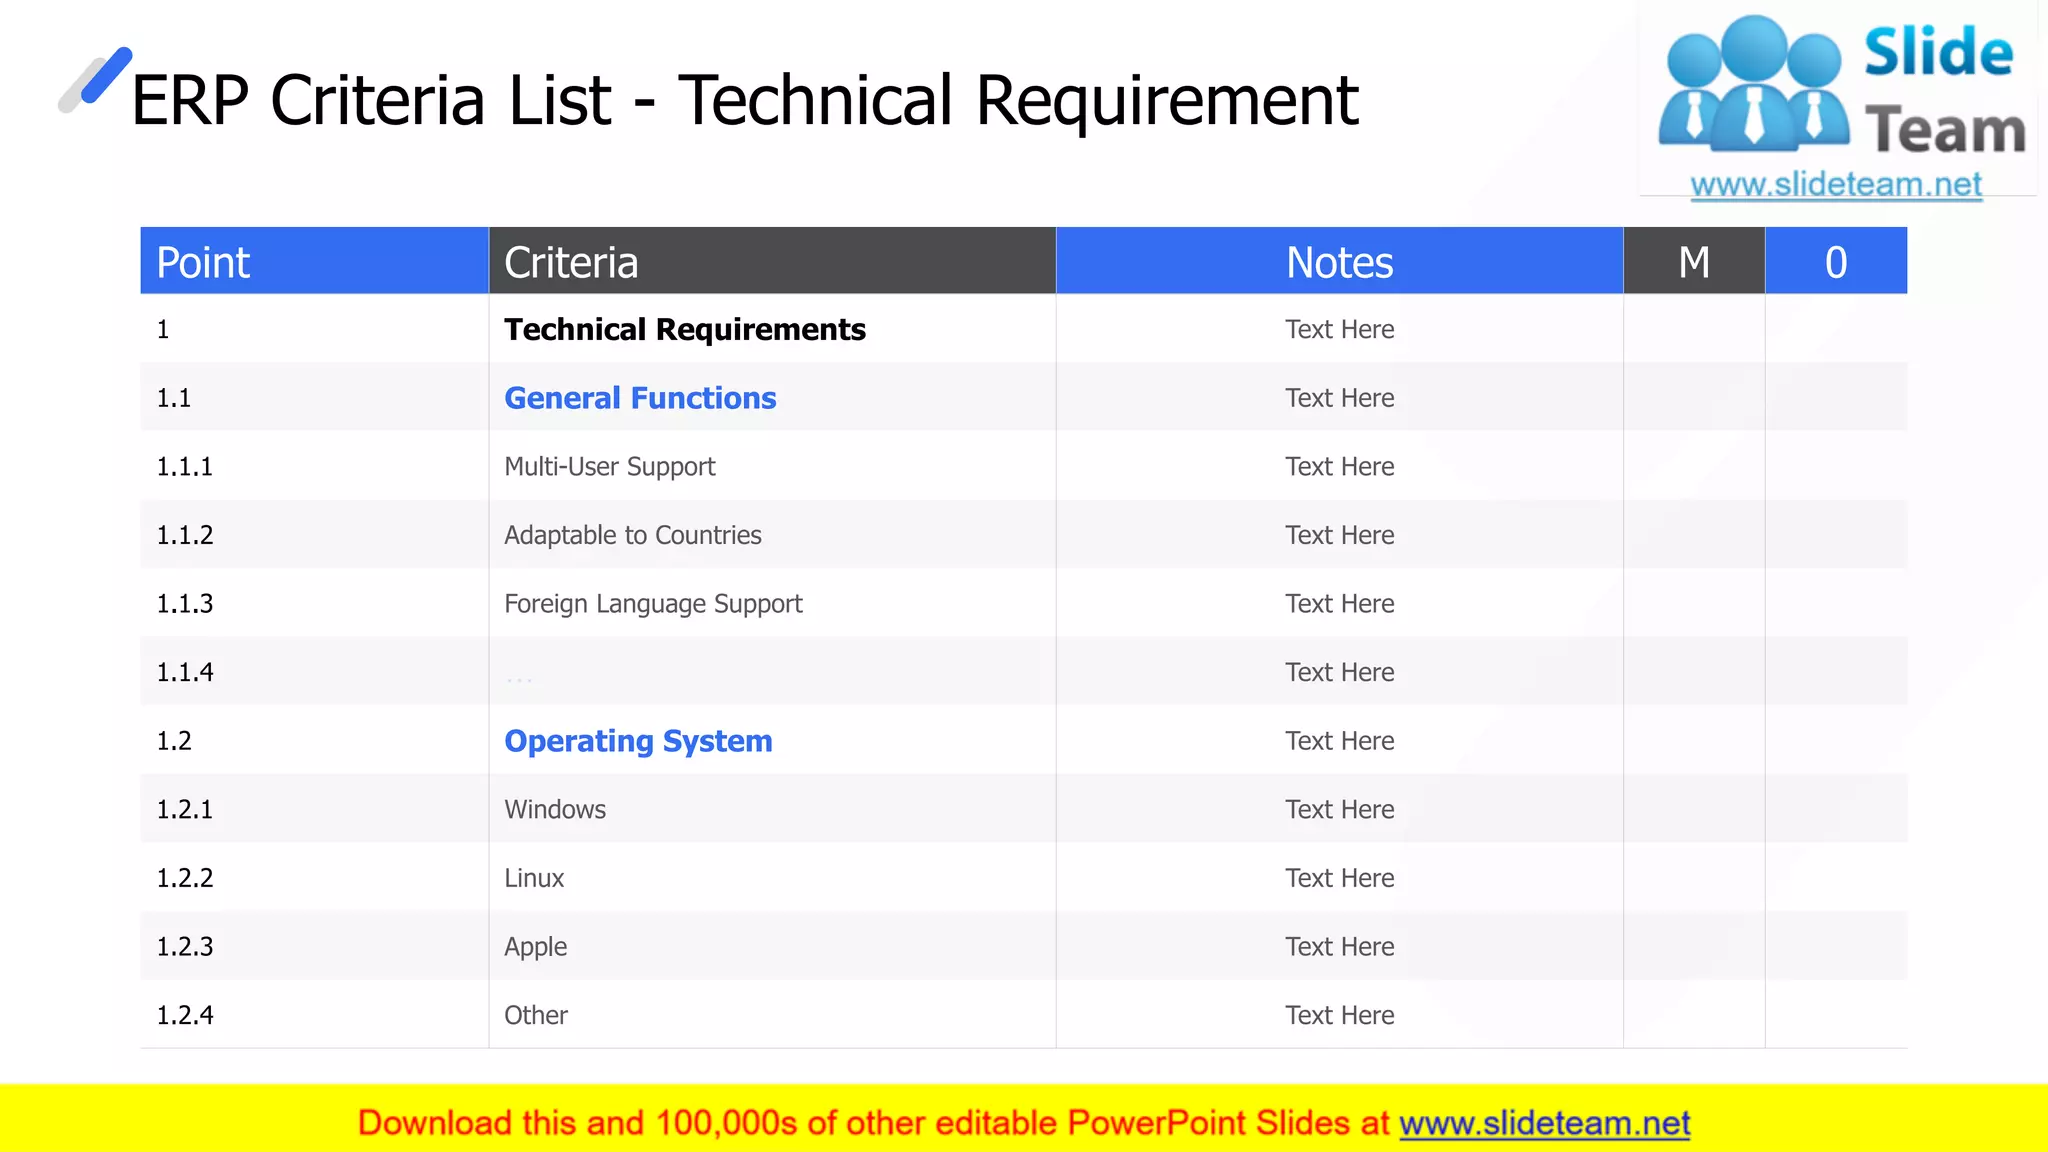Click Text Here in the 1.1.4 row
The image size is (2048, 1152).
coord(1339,672)
